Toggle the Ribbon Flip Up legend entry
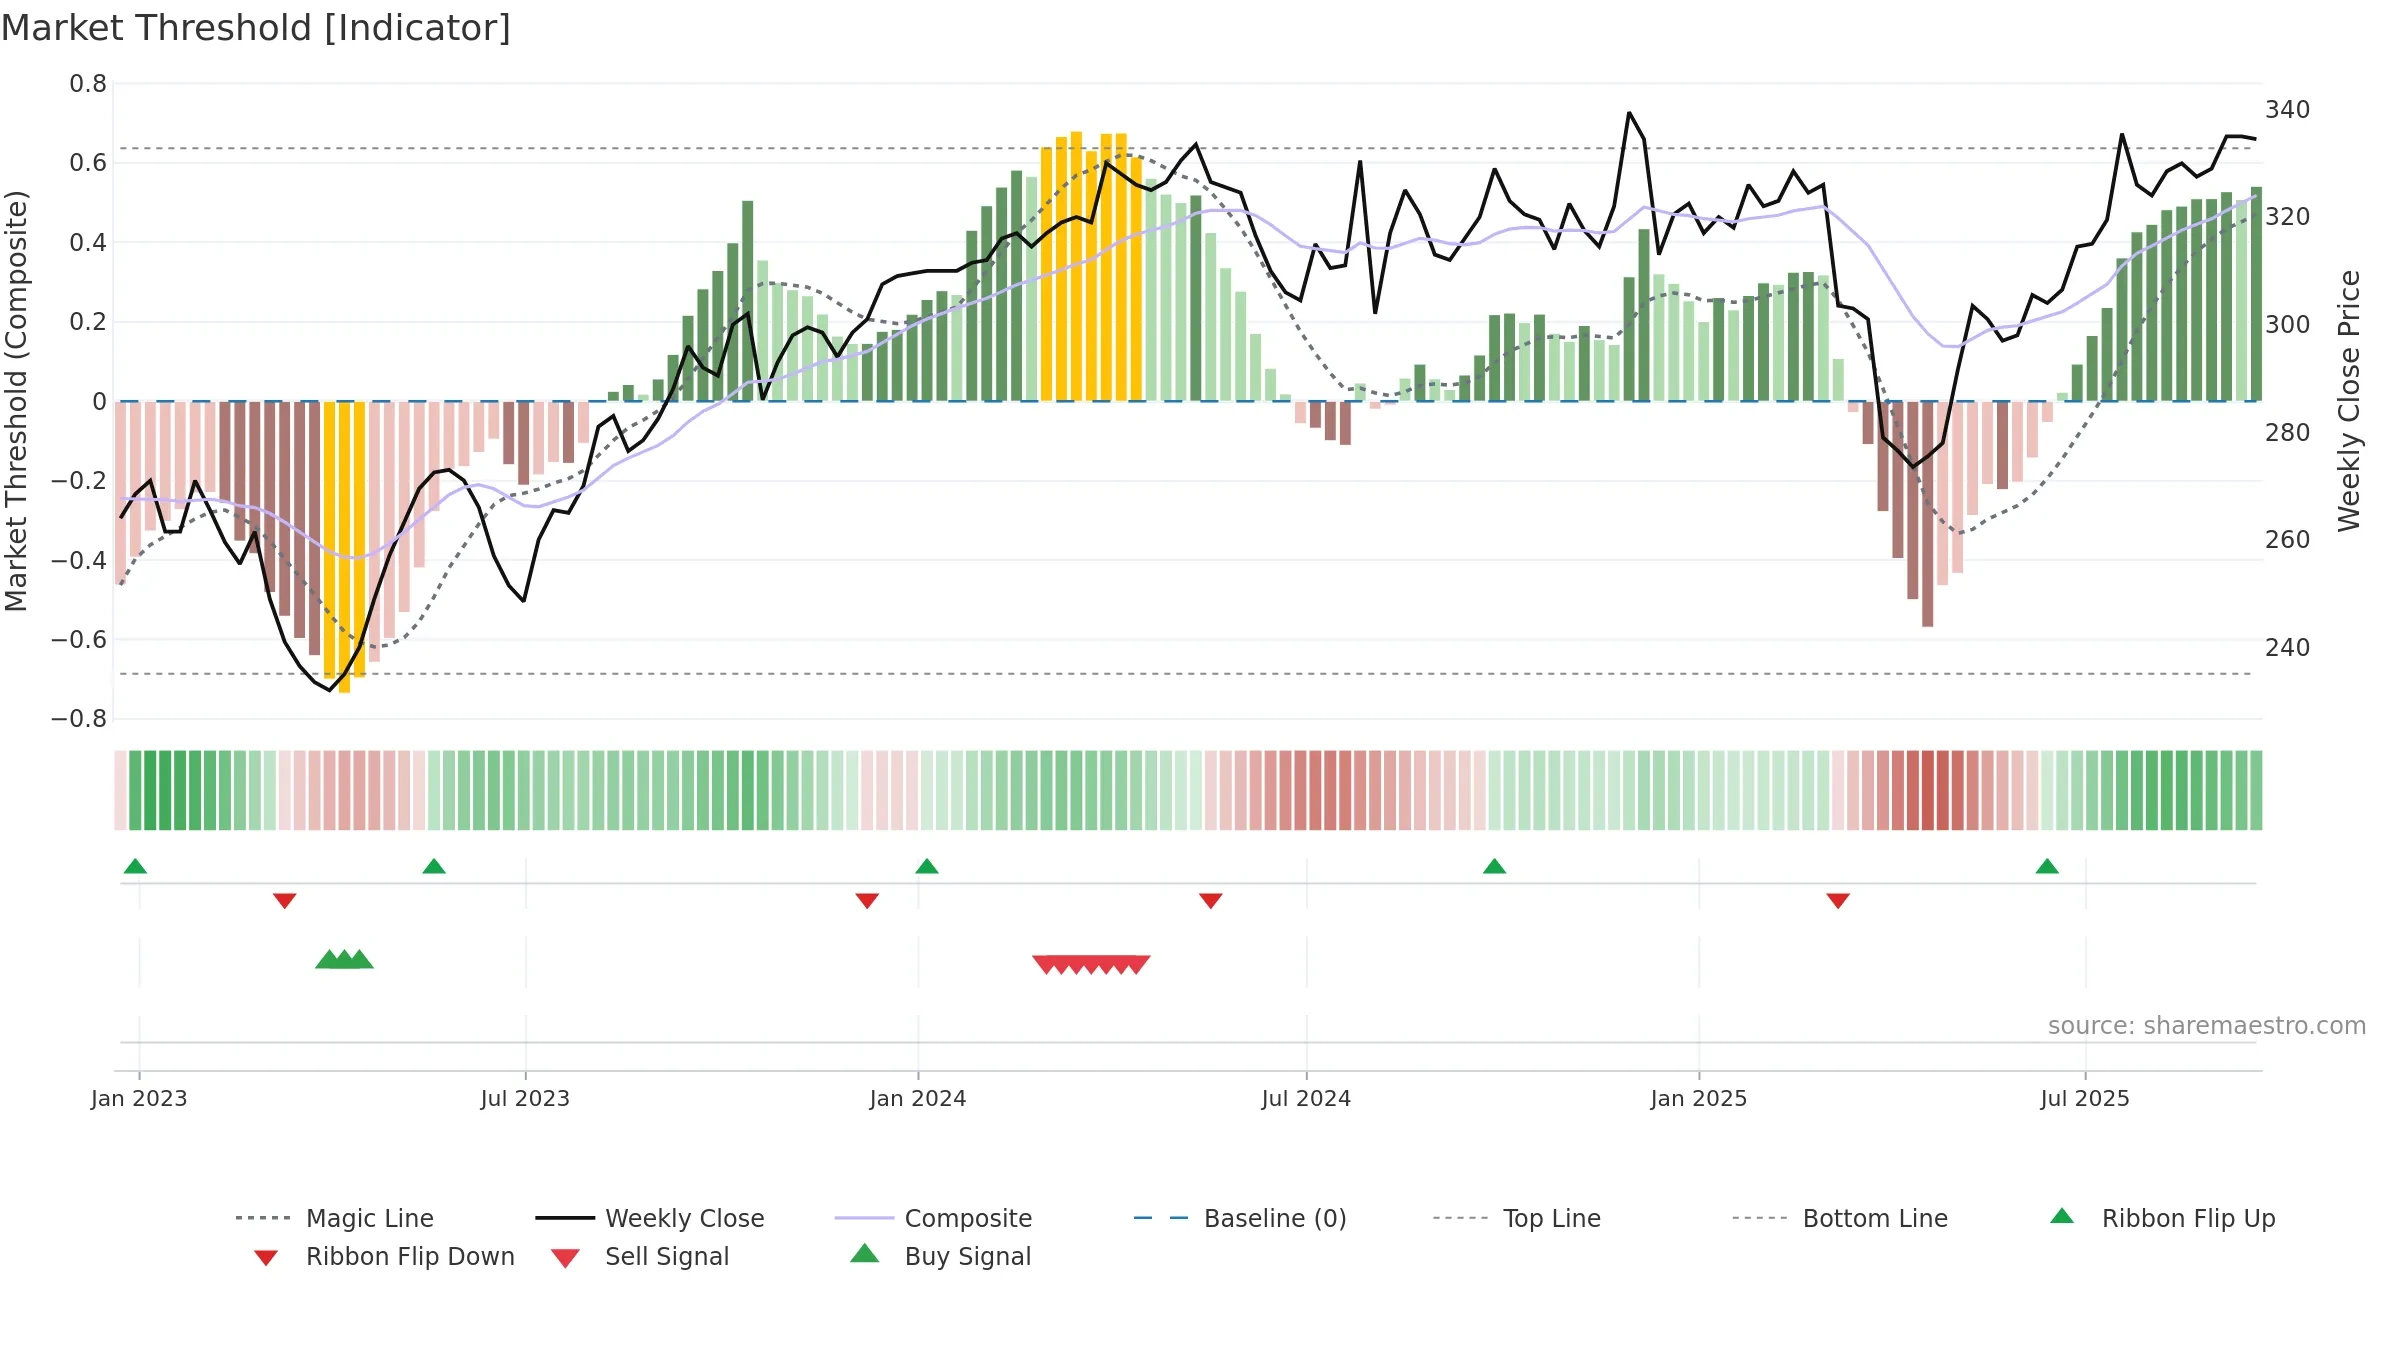Screen dimensions: 2400x1350 pyautogui.click(x=2162, y=1218)
